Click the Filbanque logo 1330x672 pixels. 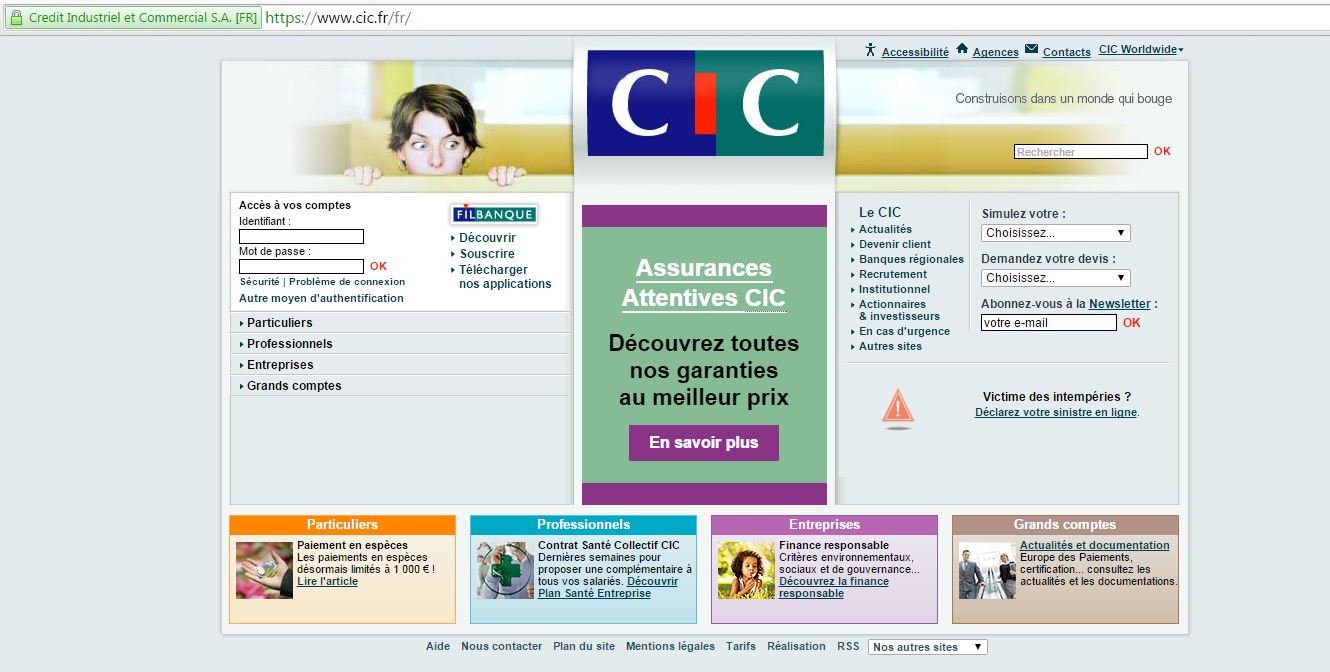pos(494,214)
